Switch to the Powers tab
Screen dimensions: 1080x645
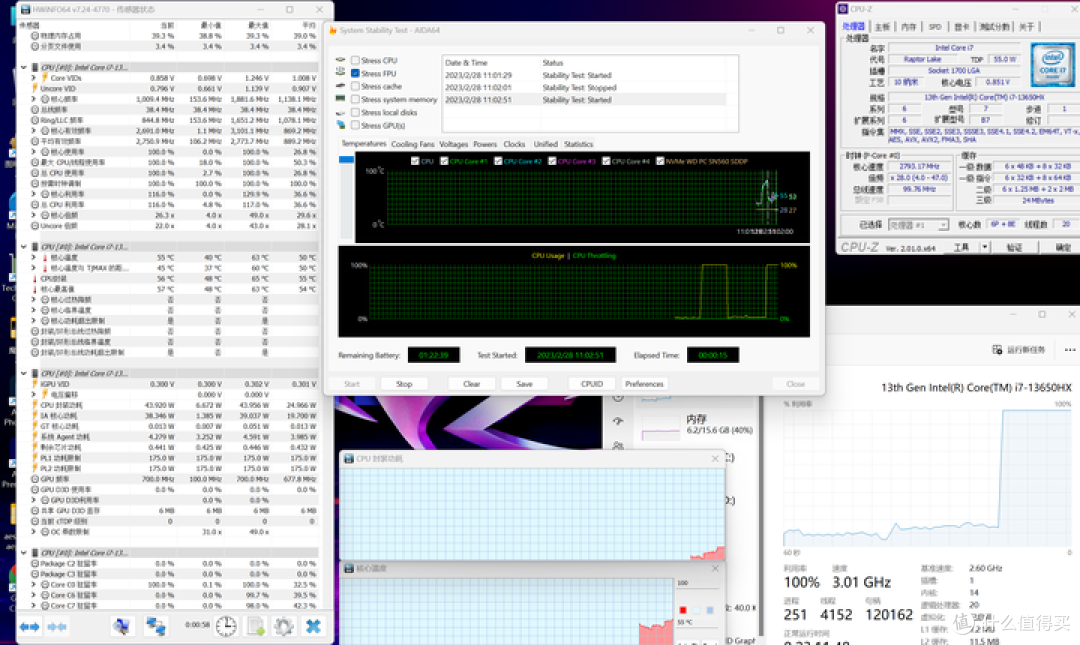(485, 144)
